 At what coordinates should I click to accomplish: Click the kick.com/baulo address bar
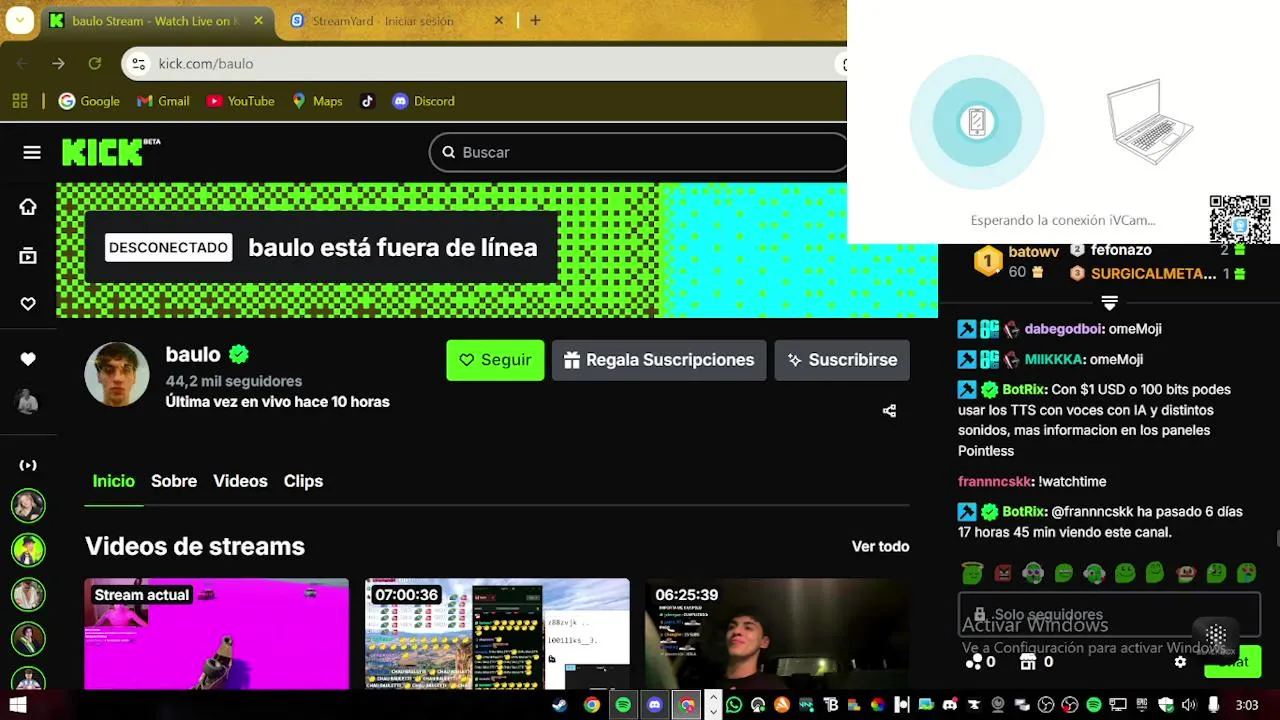click(485, 63)
